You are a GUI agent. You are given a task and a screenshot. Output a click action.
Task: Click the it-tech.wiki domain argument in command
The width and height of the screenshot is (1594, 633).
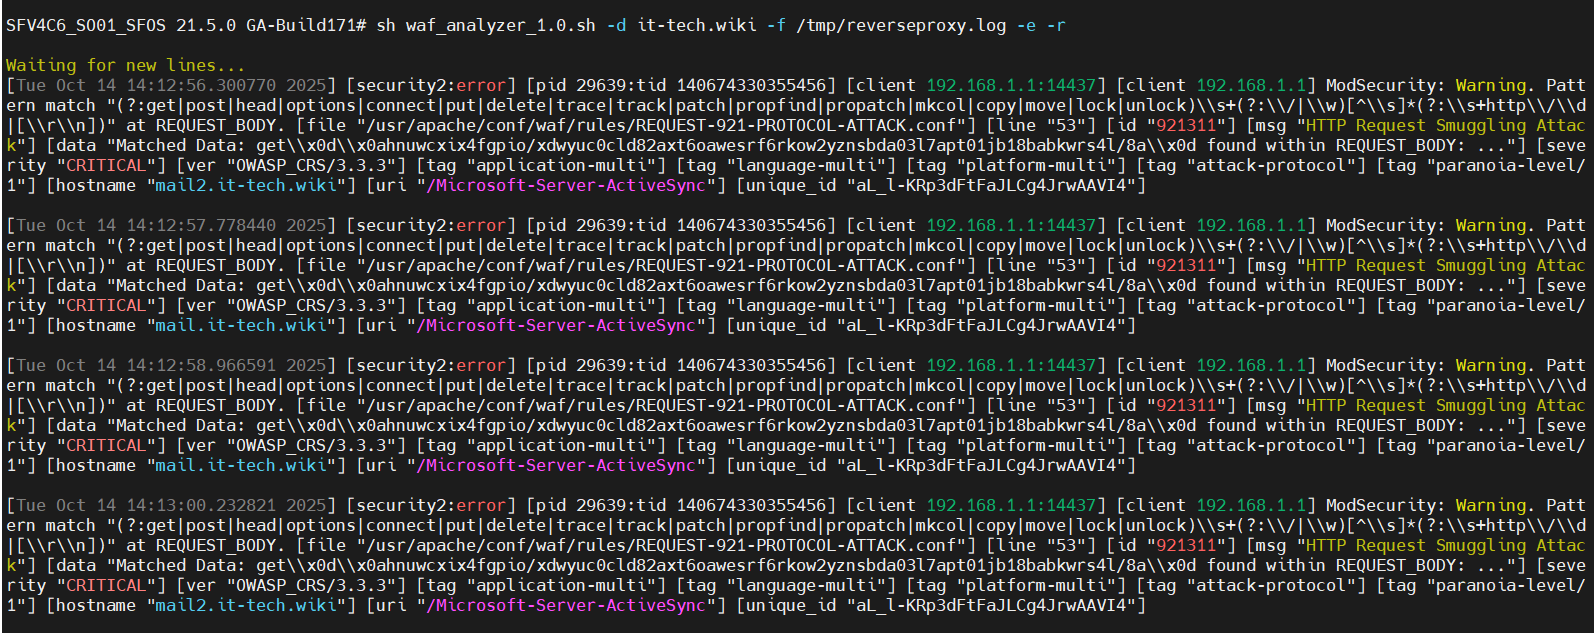(697, 26)
